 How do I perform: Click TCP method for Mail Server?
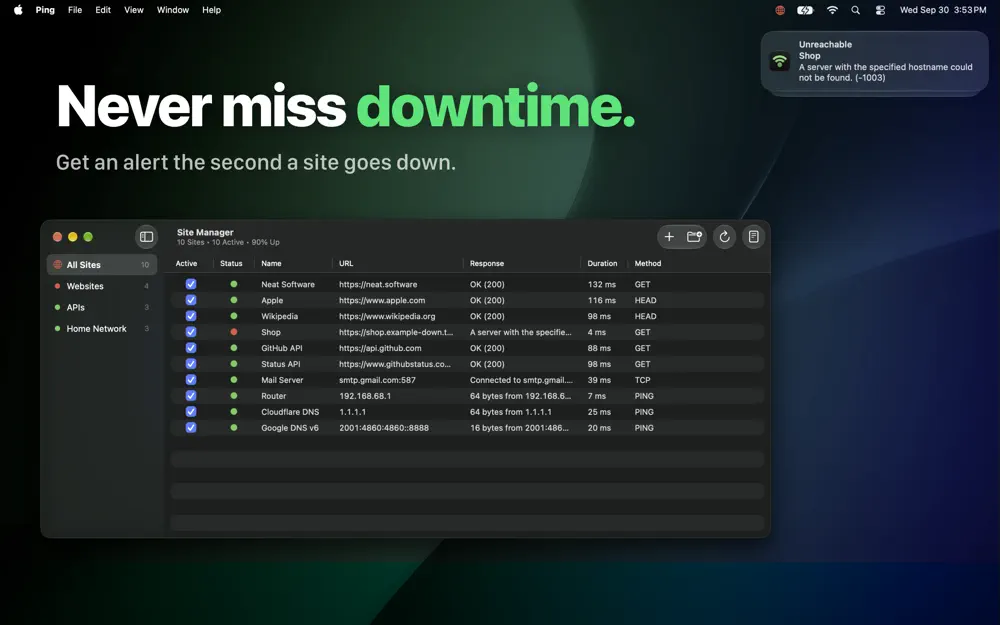[642, 380]
